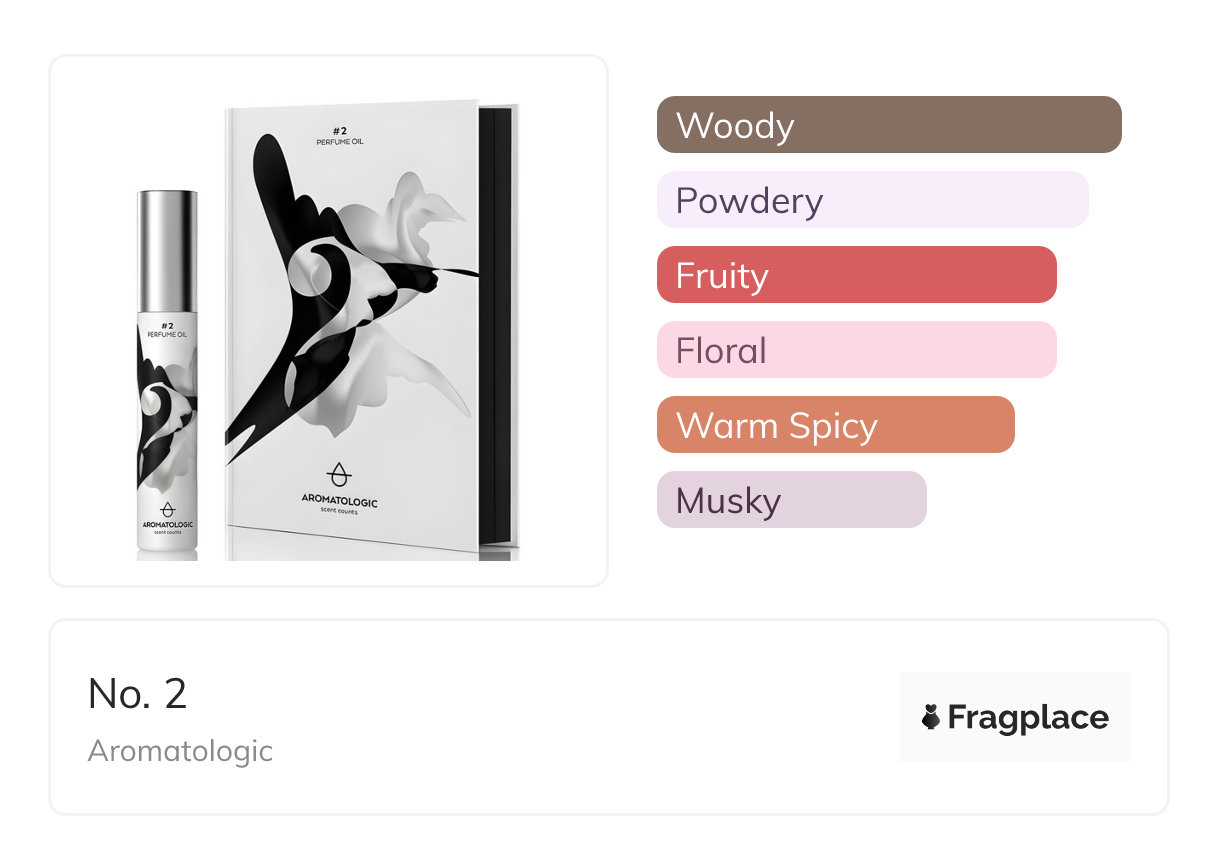Click the Warm Spicy accord bar
This screenshot has width=1218, height=864.
click(835, 425)
